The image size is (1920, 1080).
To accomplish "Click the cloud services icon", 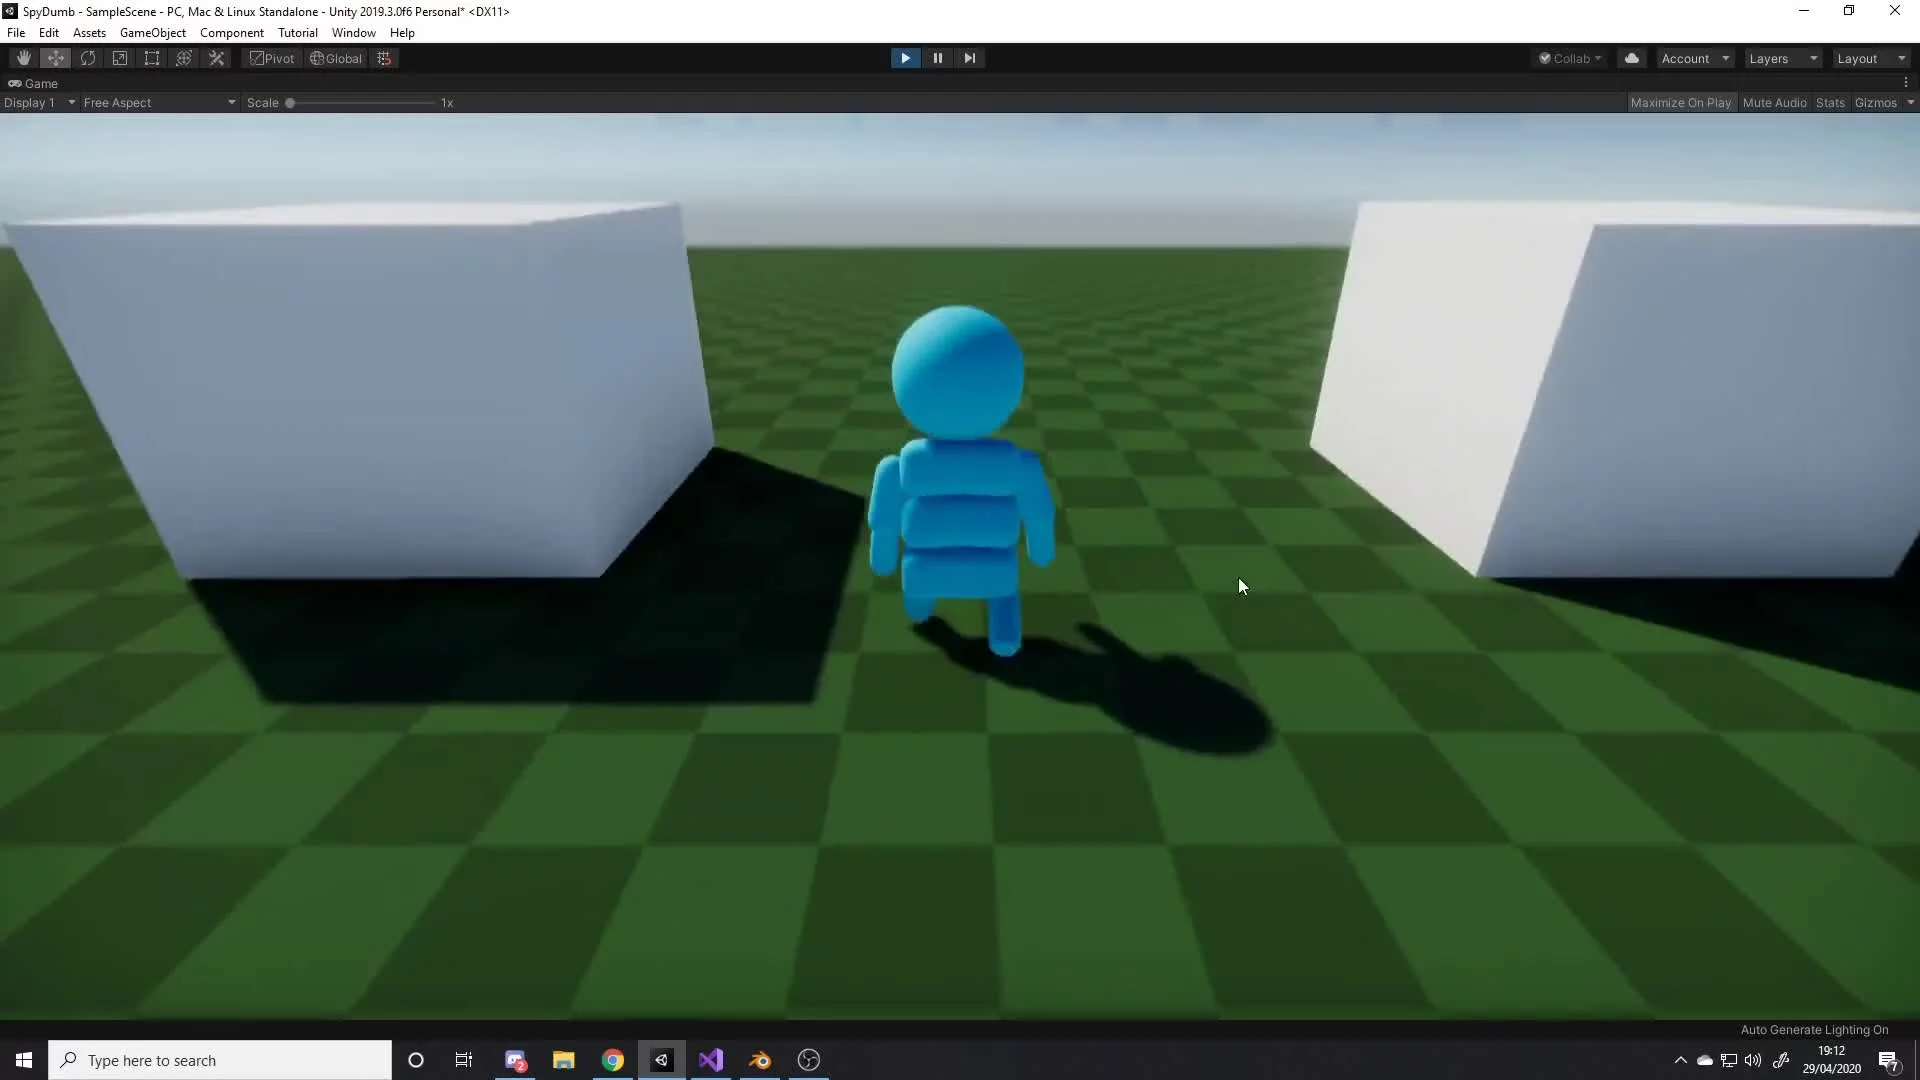I will pyautogui.click(x=1632, y=58).
